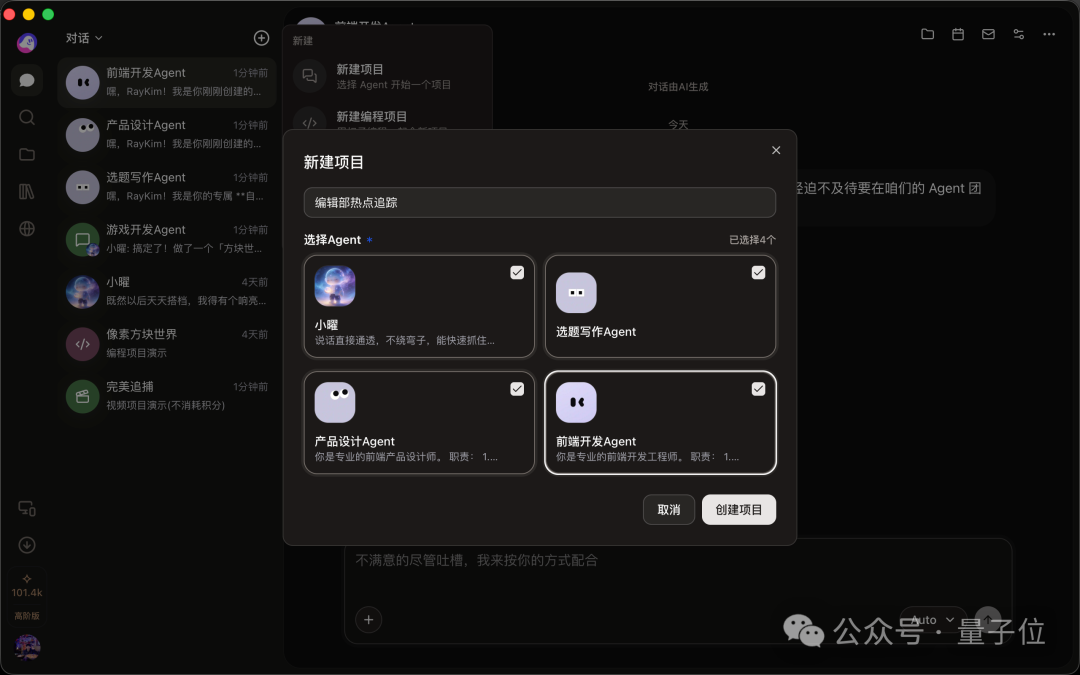Viewport: 1080px width, 675px height.
Task: Open the folder icon in the left sidebar
Action: pos(27,154)
